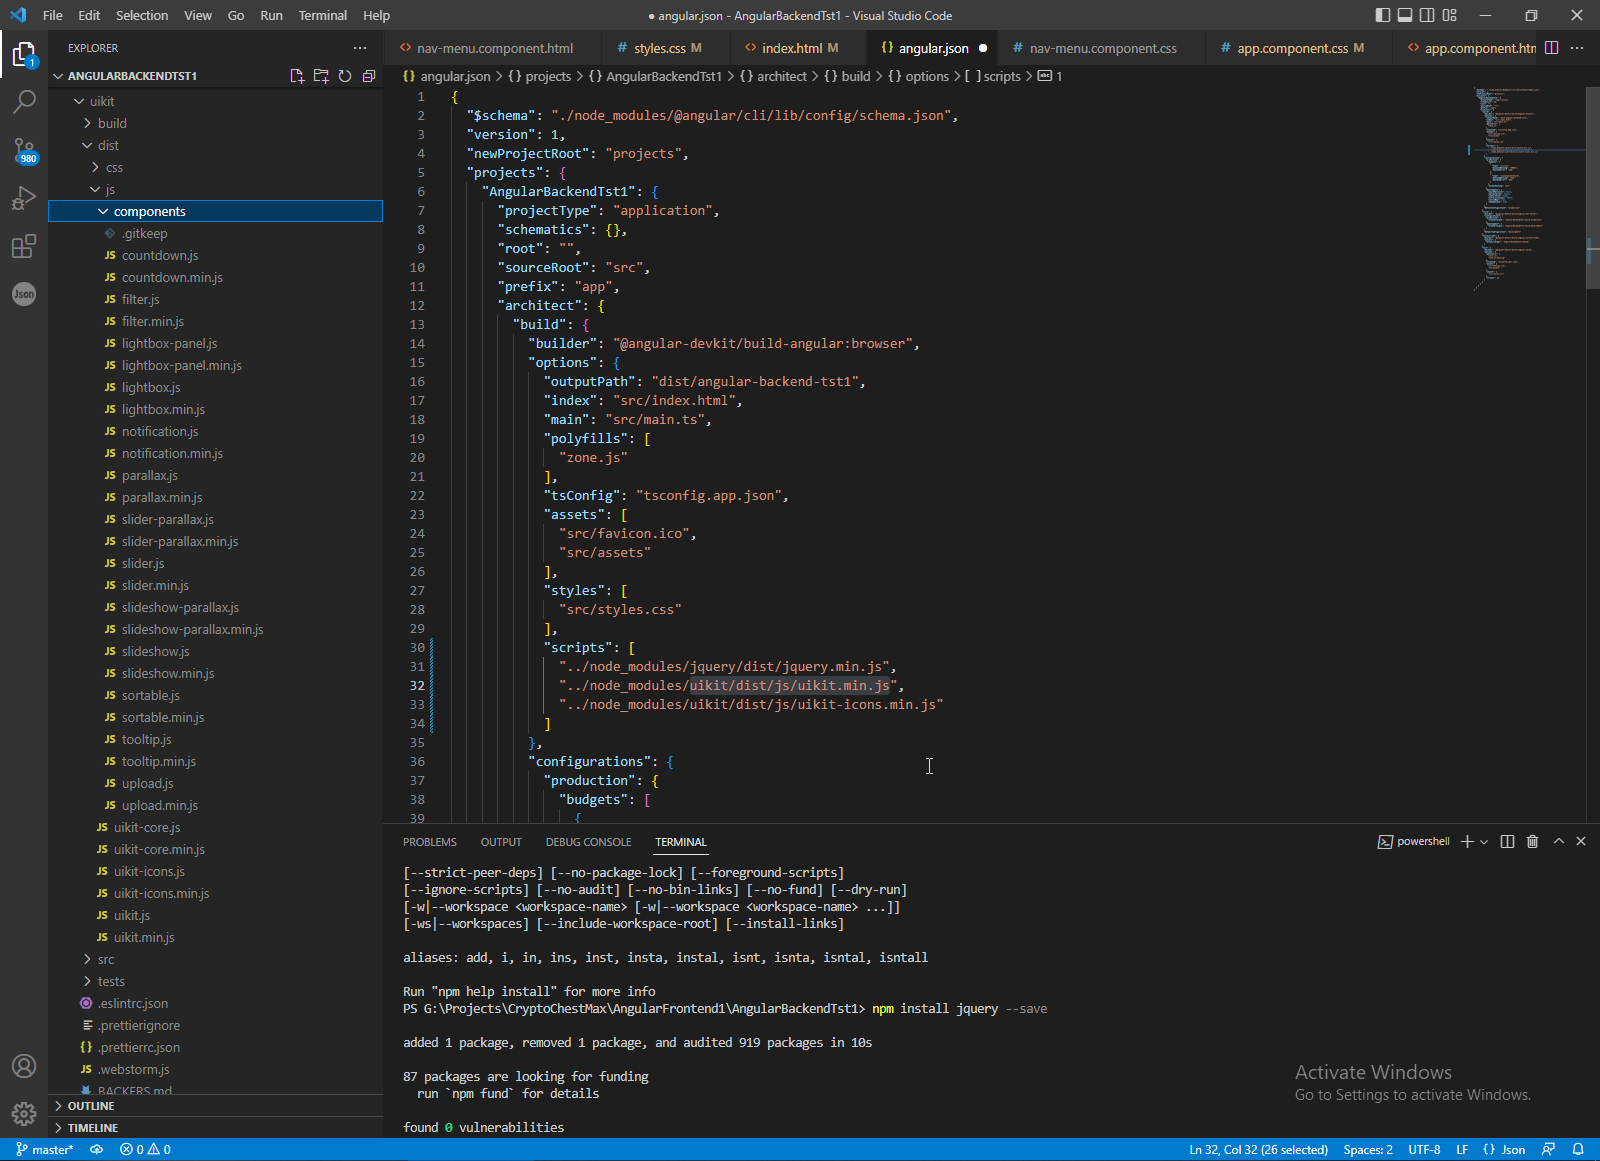This screenshot has height=1161, width=1600.
Task: Collapse all folders in Explorer
Action: tap(369, 76)
